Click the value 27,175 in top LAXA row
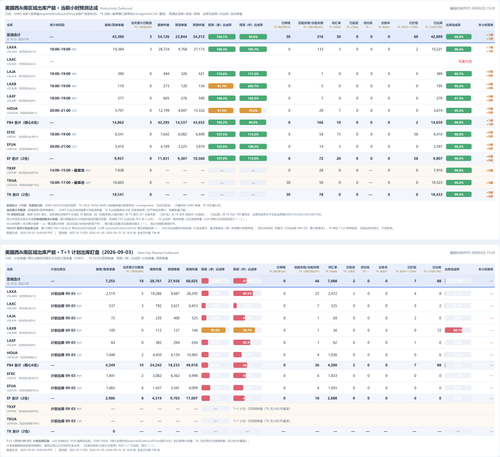The height and width of the screenshot is (457, 500). click(x=199, y=49)
